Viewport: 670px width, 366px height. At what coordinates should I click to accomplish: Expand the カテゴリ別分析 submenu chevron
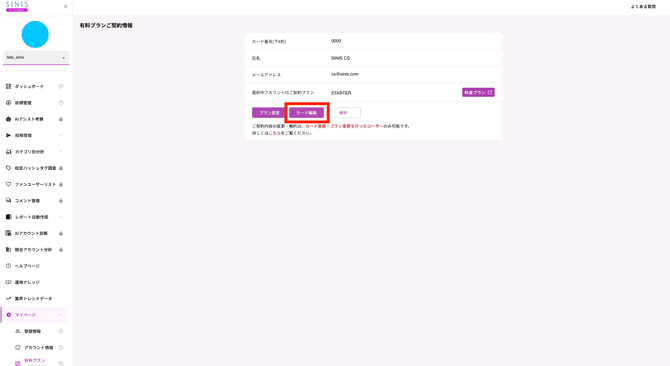point(61,152)
